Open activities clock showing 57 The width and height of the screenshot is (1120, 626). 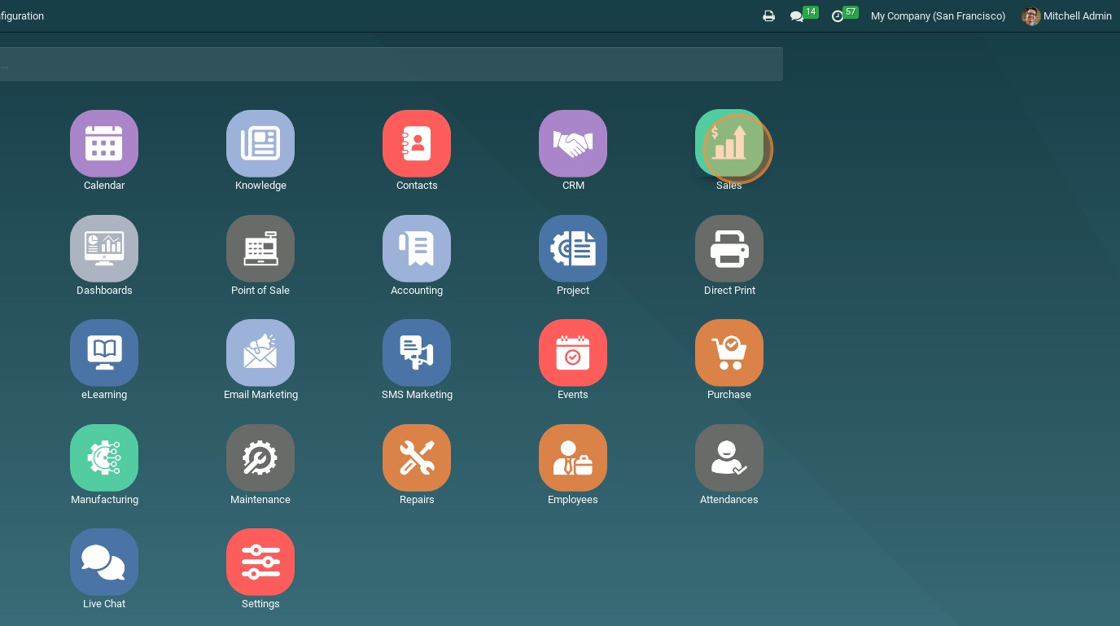click(844, 15)
